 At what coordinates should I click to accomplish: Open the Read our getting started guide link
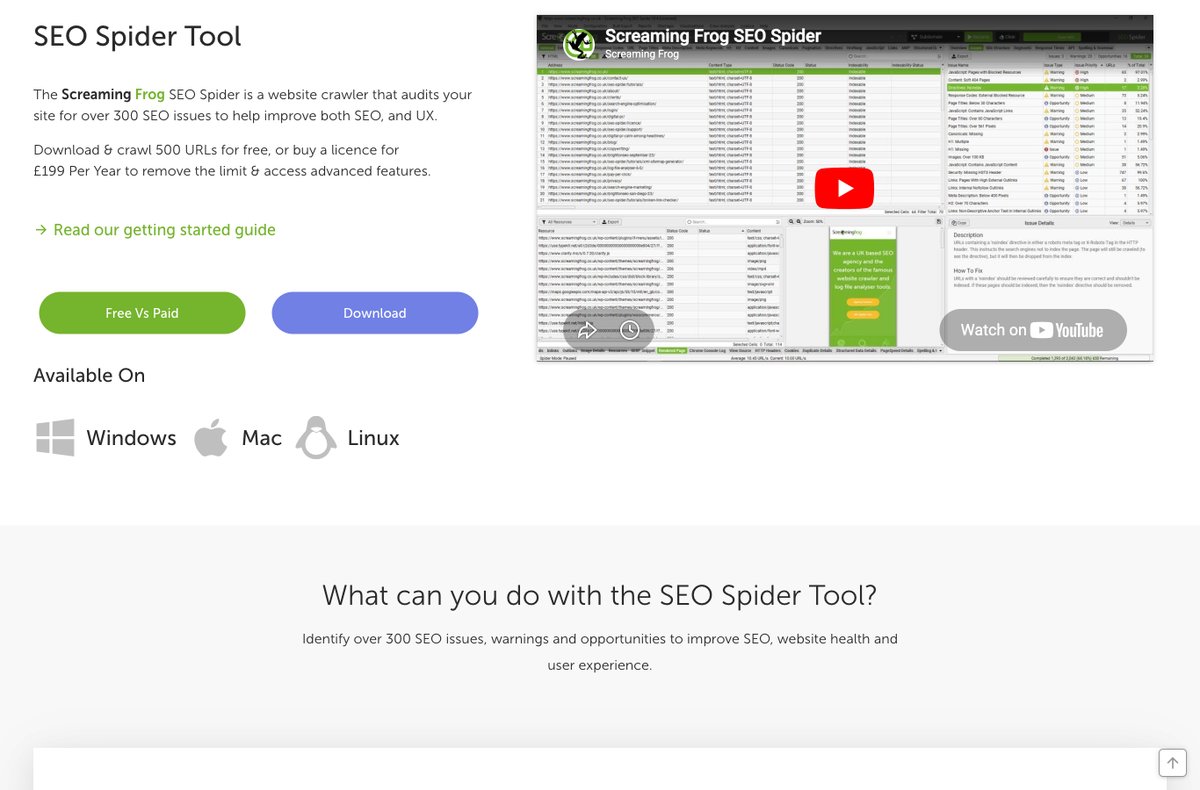pyautogui.click(x=155, y=230)
